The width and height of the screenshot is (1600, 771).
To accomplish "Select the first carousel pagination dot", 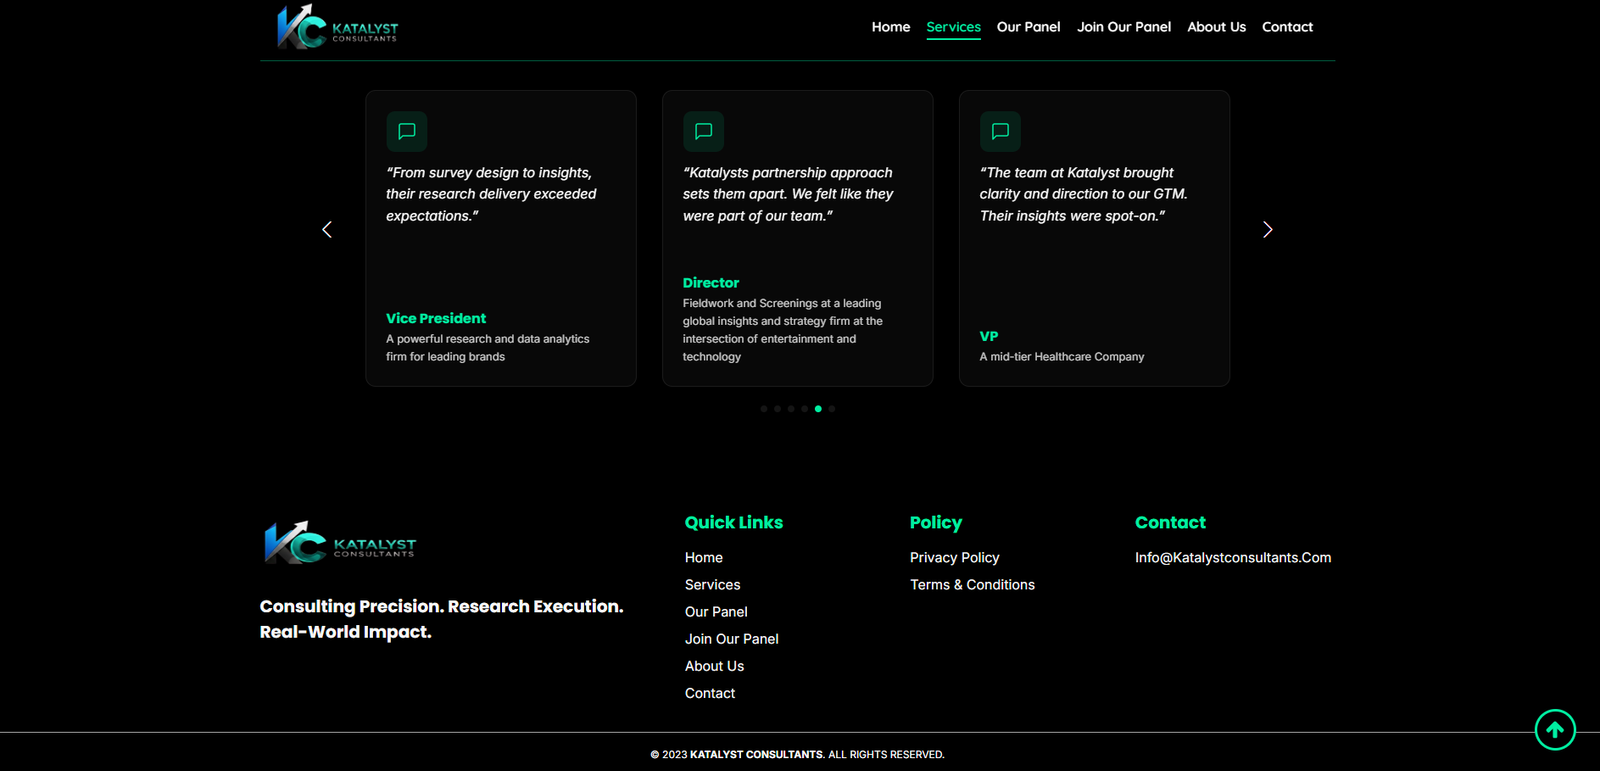I will coord(764,409).
